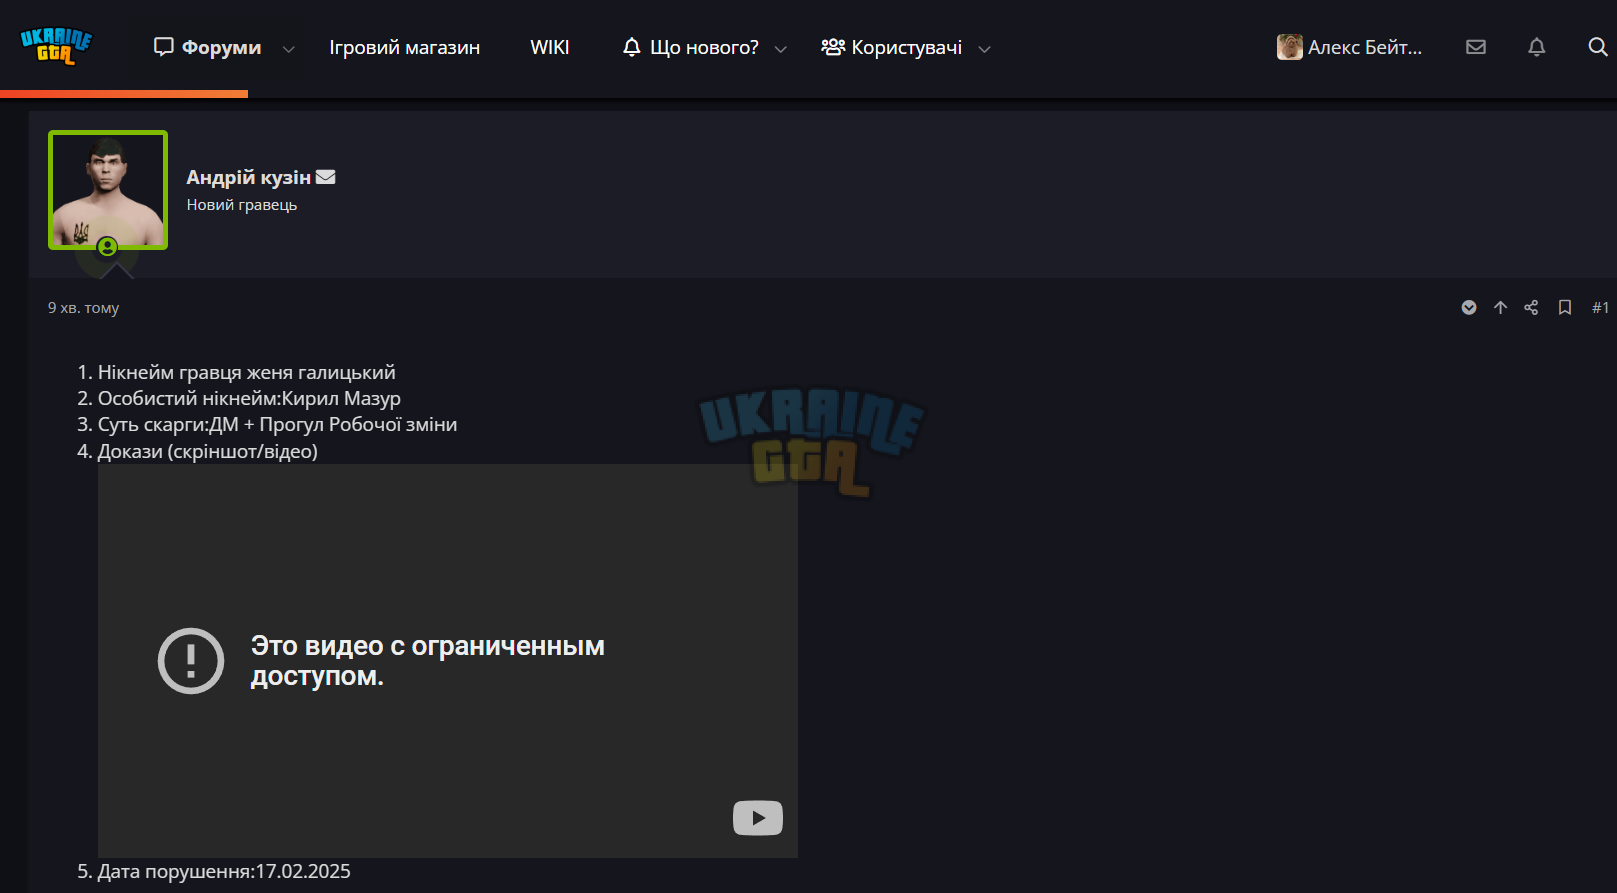Viewport: 1617px width, 893px height.
Task: Click the '9 хв. тому' timestamp
Action: (x=83, y=308)
